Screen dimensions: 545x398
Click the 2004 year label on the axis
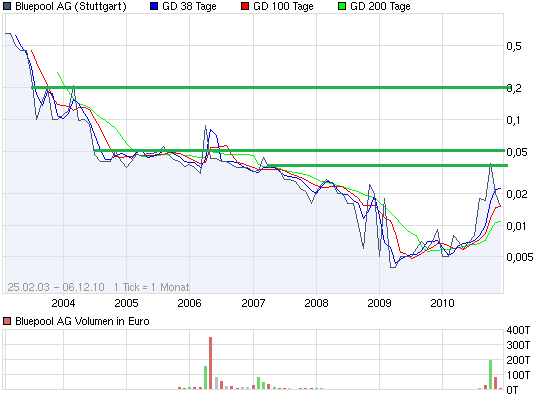[63, 303]
